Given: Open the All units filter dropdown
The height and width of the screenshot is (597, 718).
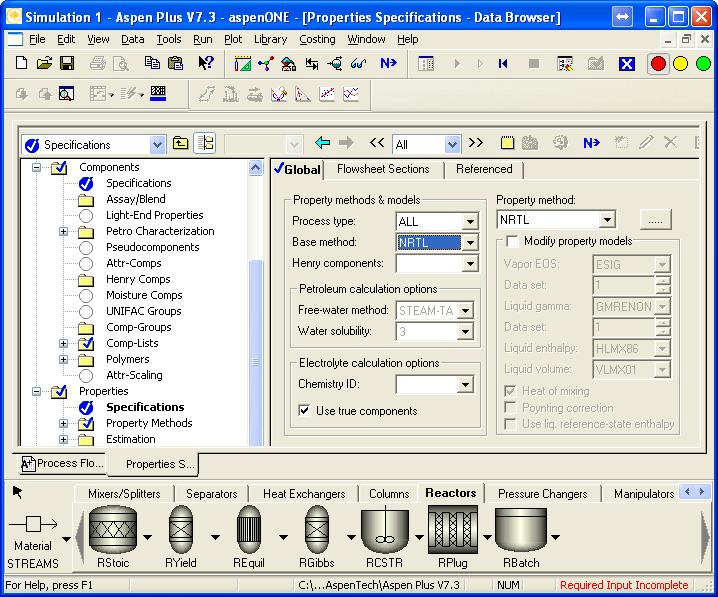Looking at the screenshot, I should tap(452, 145).
